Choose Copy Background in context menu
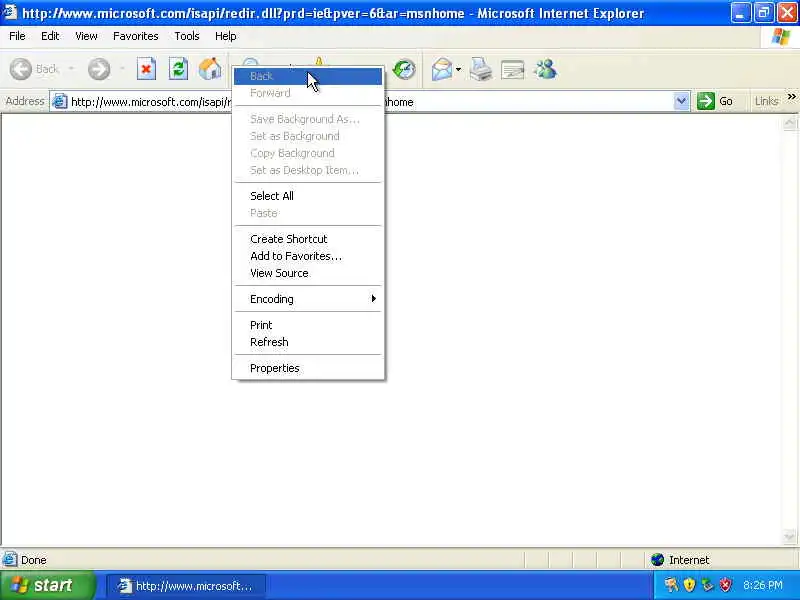800x600 pixels. [x=308, y=153]
